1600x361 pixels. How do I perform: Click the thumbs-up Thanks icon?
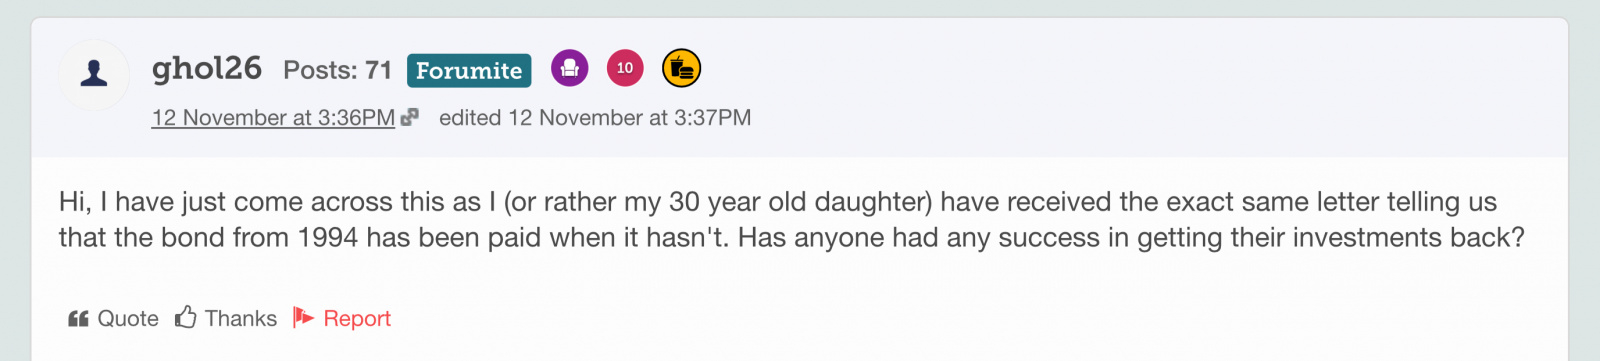point(186,318)
